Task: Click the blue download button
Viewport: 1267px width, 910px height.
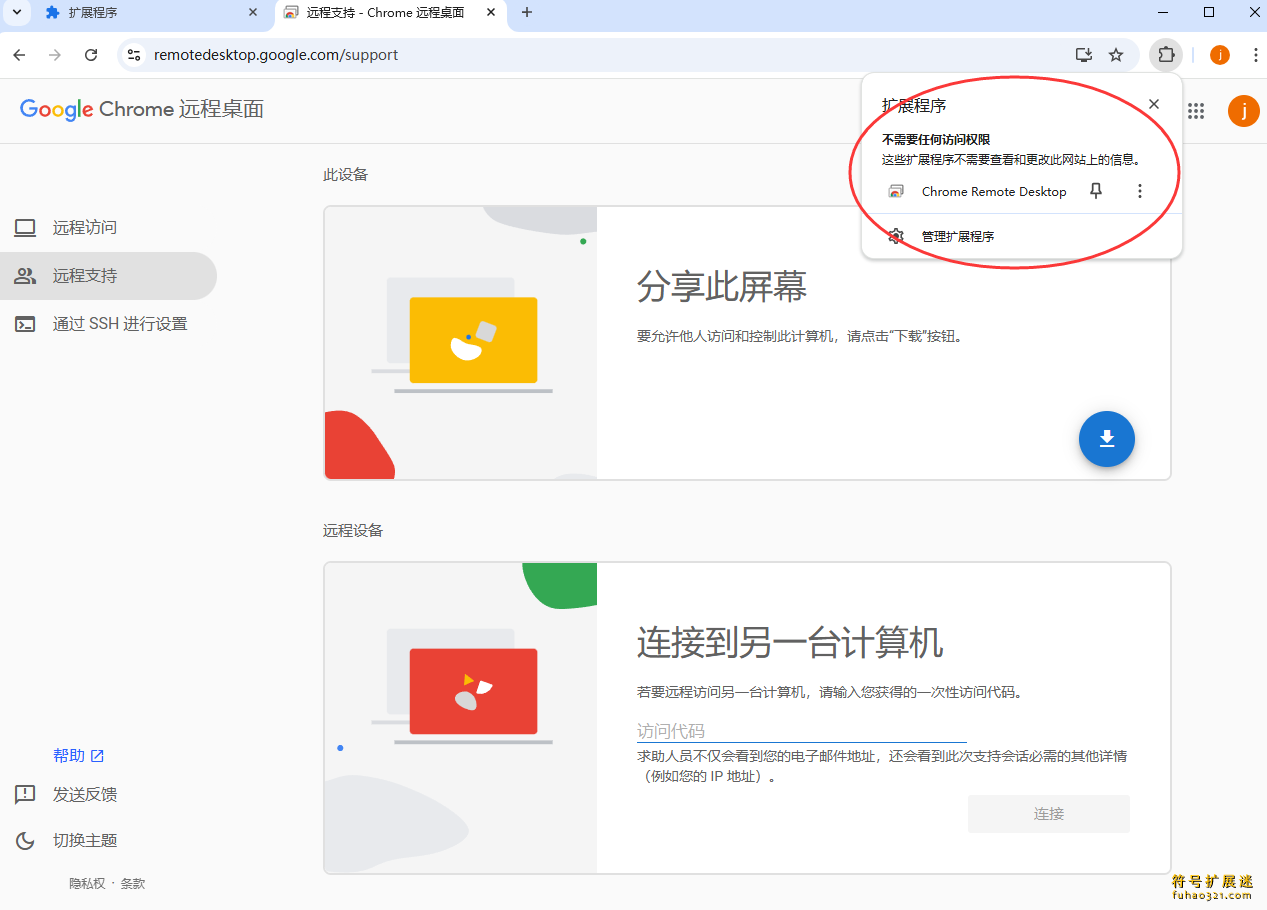Action: point(1107,439)
